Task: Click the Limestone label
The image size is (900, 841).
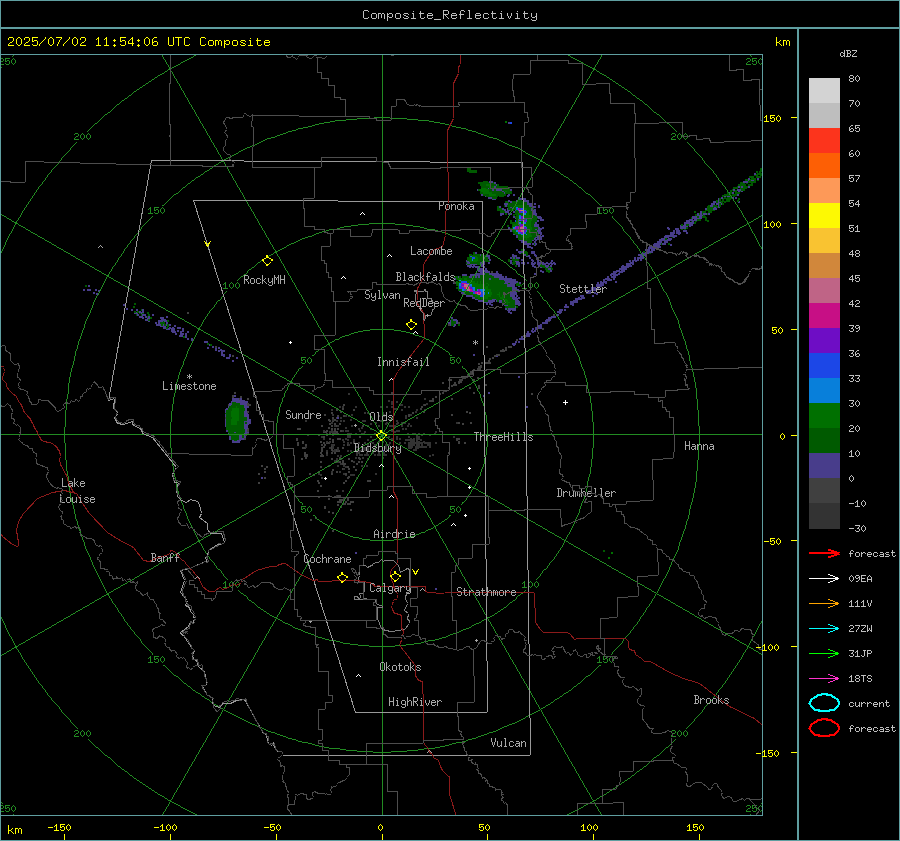Action: click(x=189, y=386)
